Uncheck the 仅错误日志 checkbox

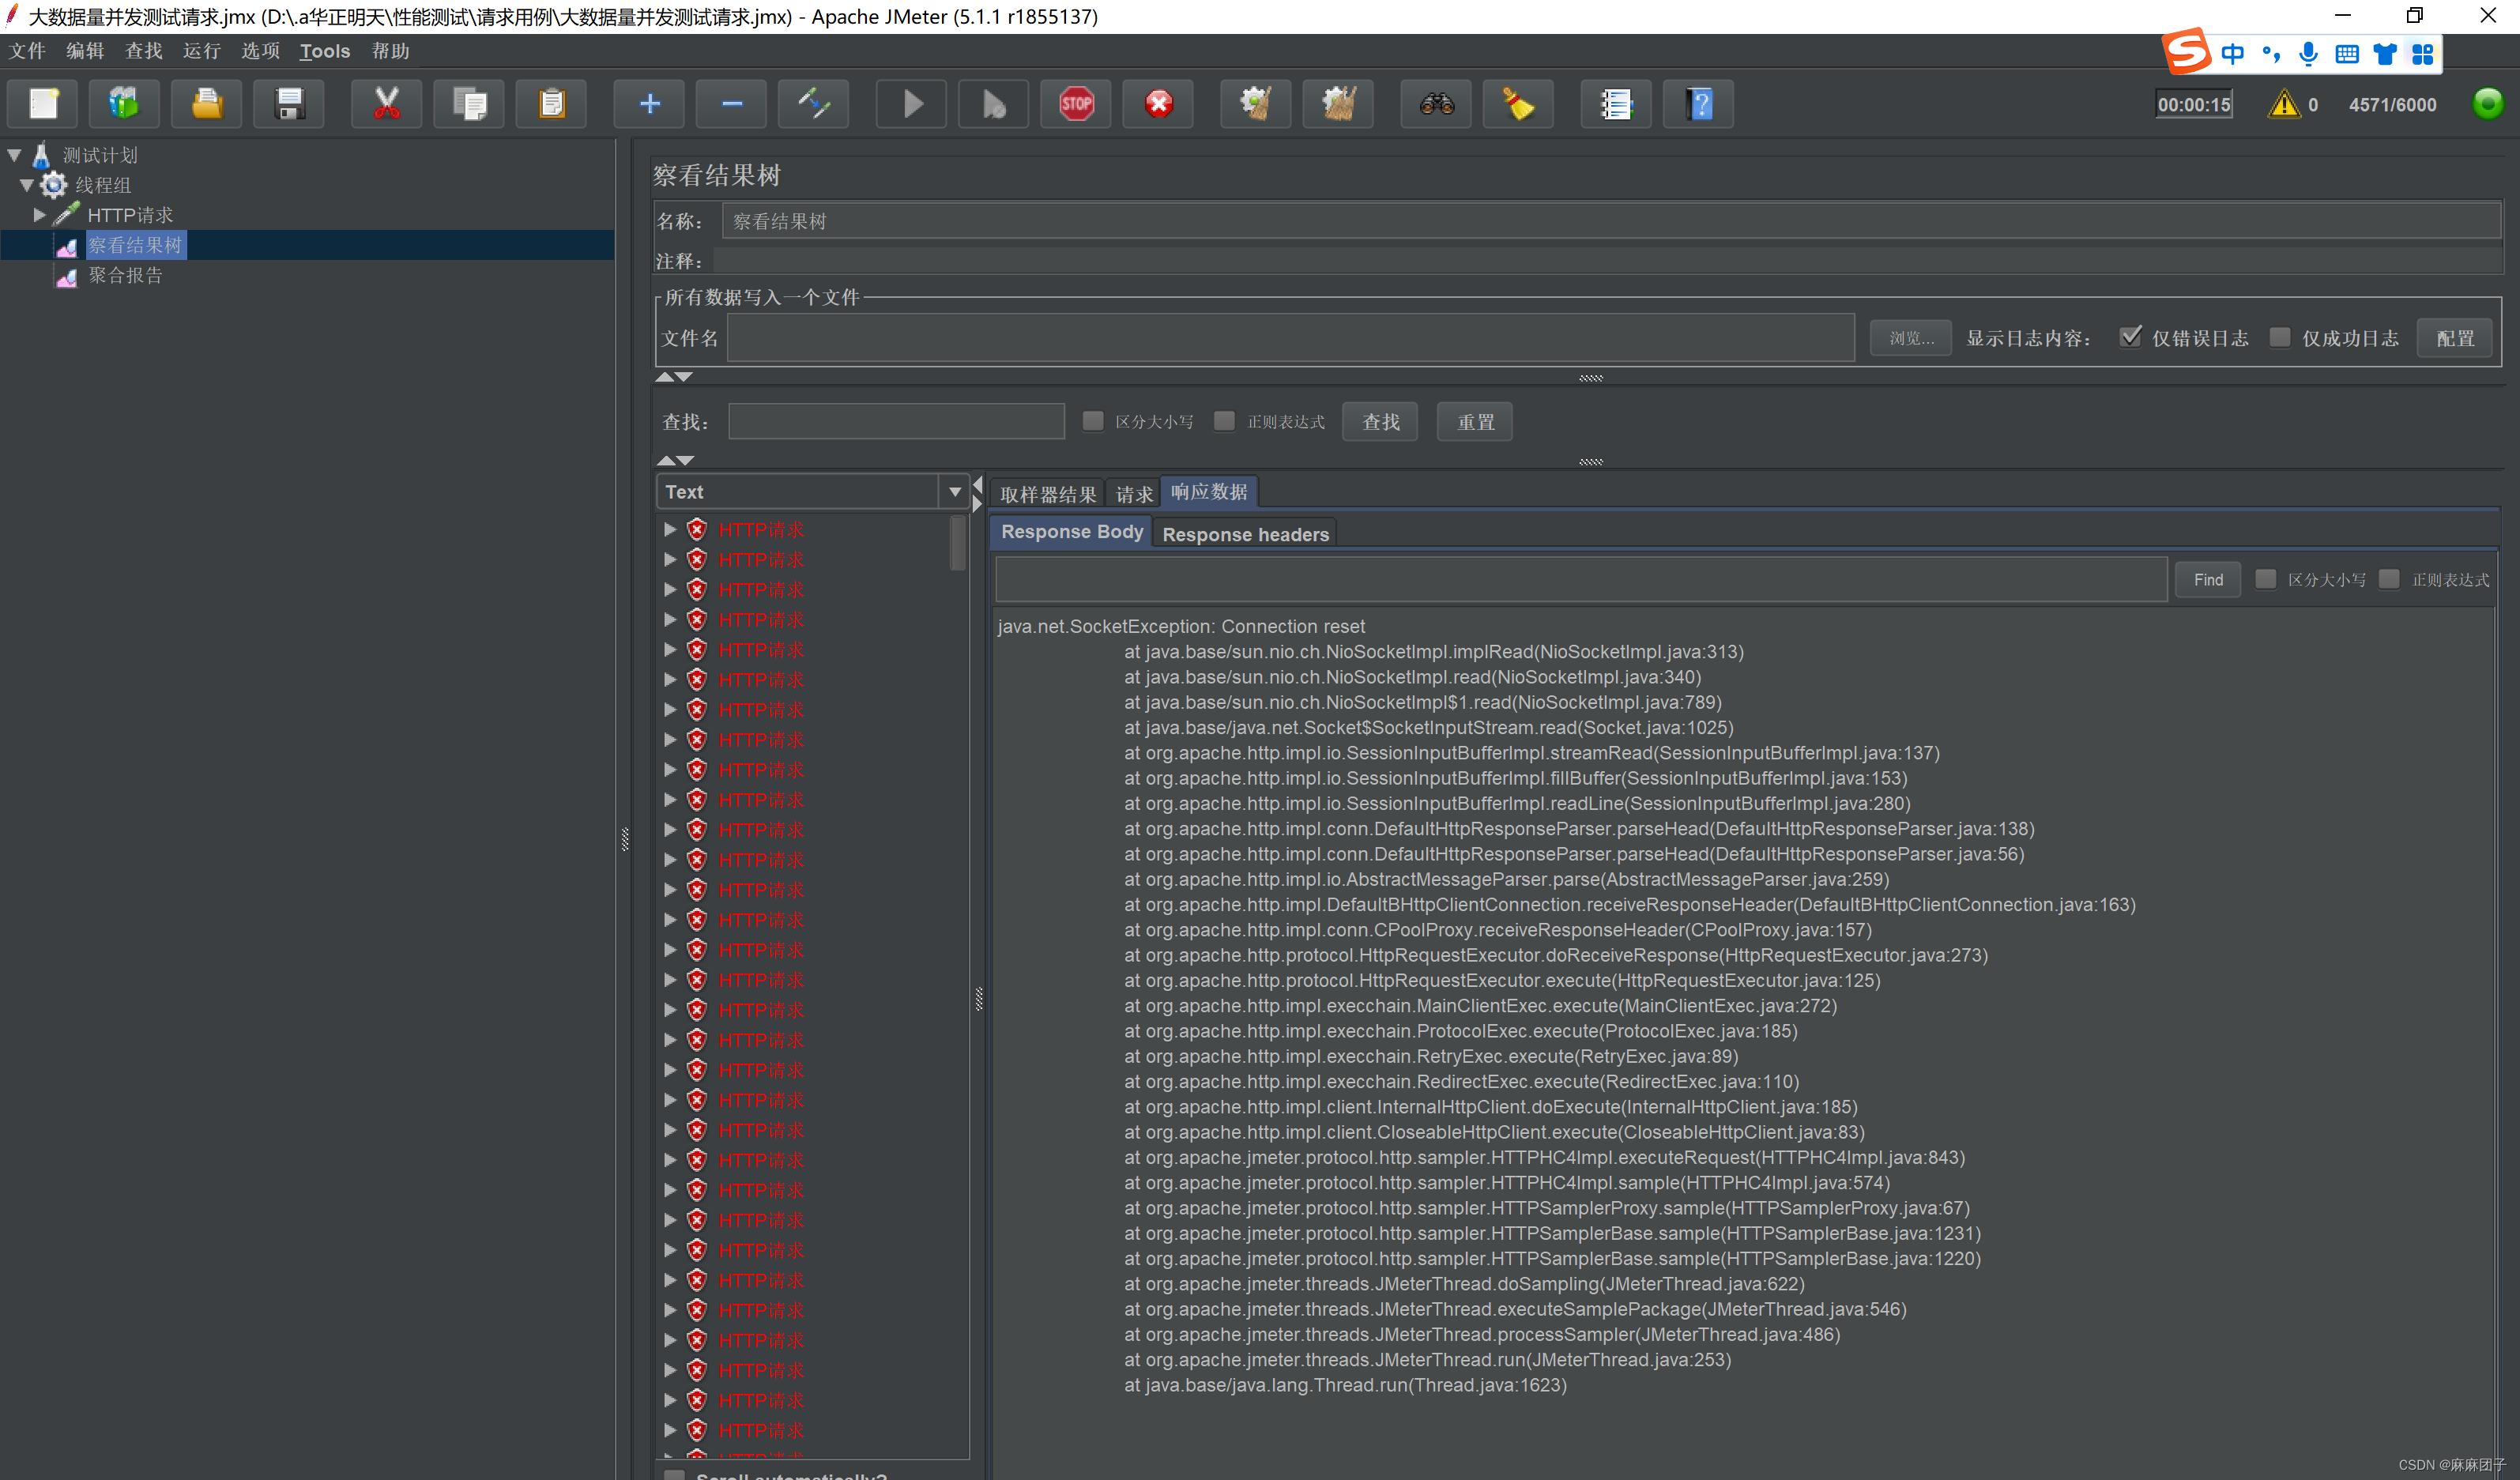tap(2131, 337)
